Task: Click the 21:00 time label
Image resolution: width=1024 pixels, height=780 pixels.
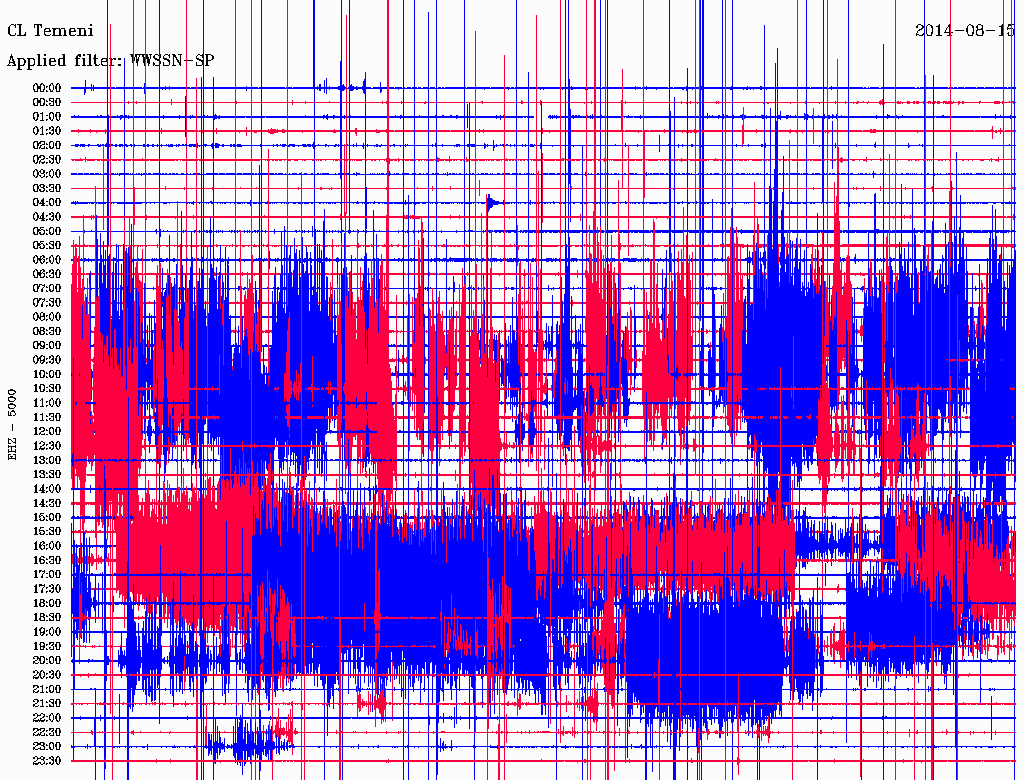Action: coord(47,689)
